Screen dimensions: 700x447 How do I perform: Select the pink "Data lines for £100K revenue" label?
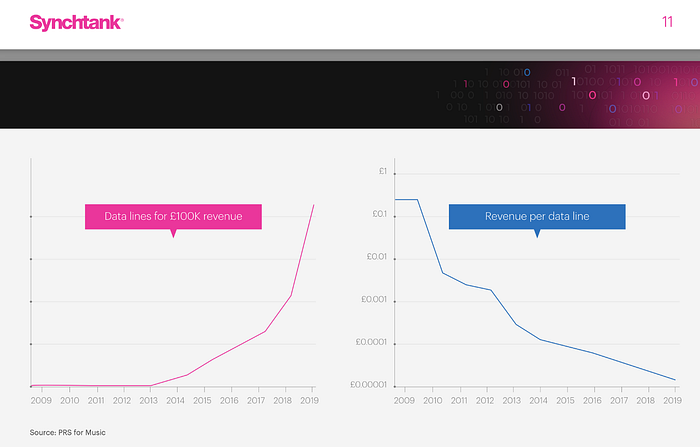[173, 217]
